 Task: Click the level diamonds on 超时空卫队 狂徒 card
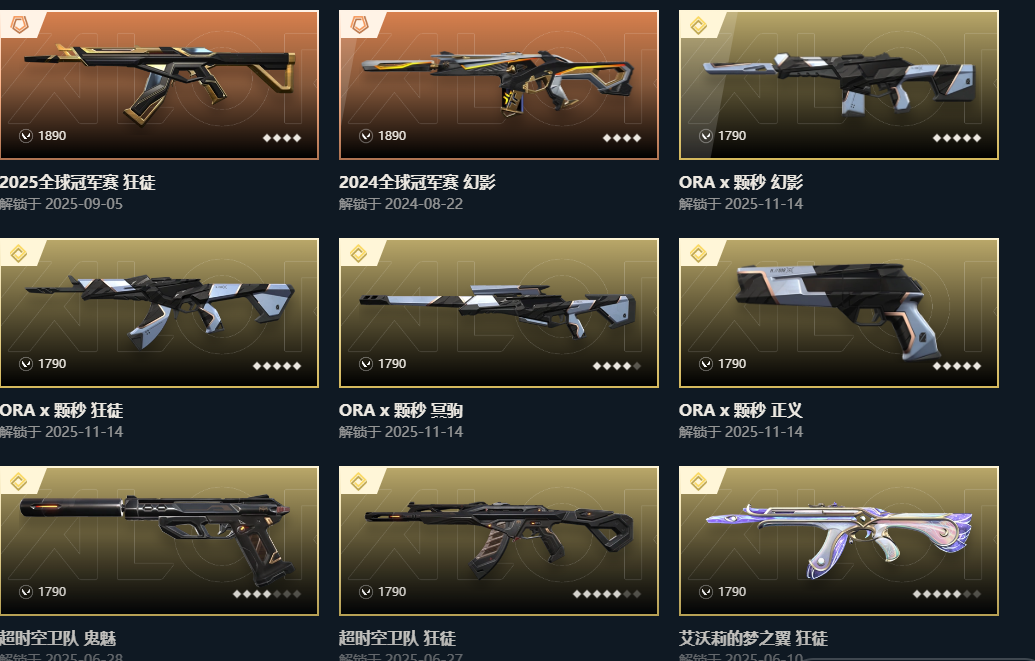pos(607,594)
